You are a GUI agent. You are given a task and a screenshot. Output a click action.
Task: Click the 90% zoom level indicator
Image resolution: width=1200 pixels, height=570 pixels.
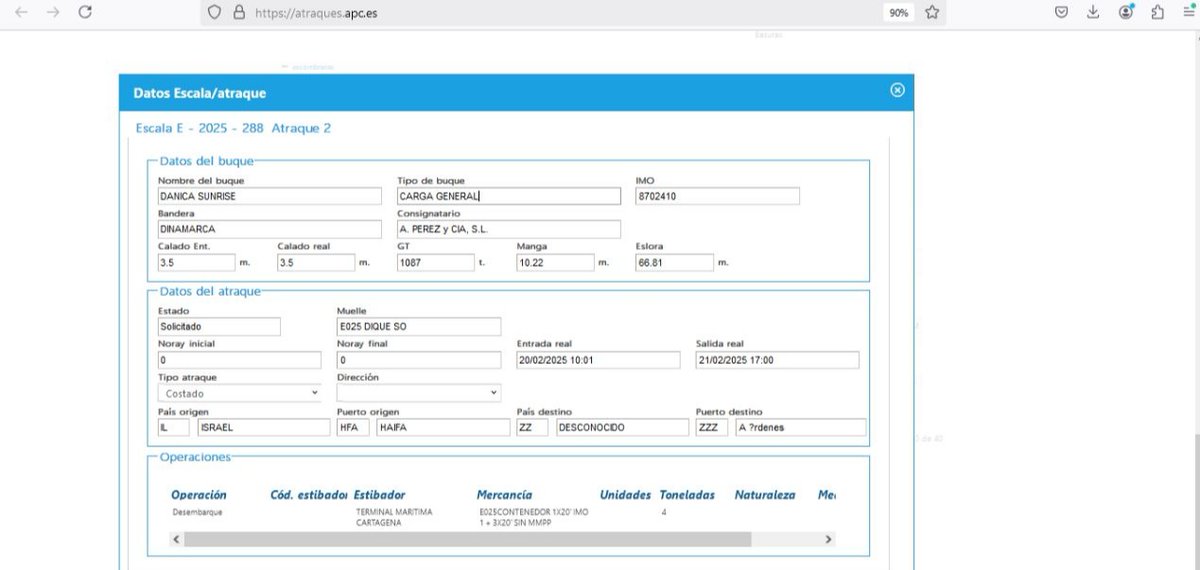[898, 13]
